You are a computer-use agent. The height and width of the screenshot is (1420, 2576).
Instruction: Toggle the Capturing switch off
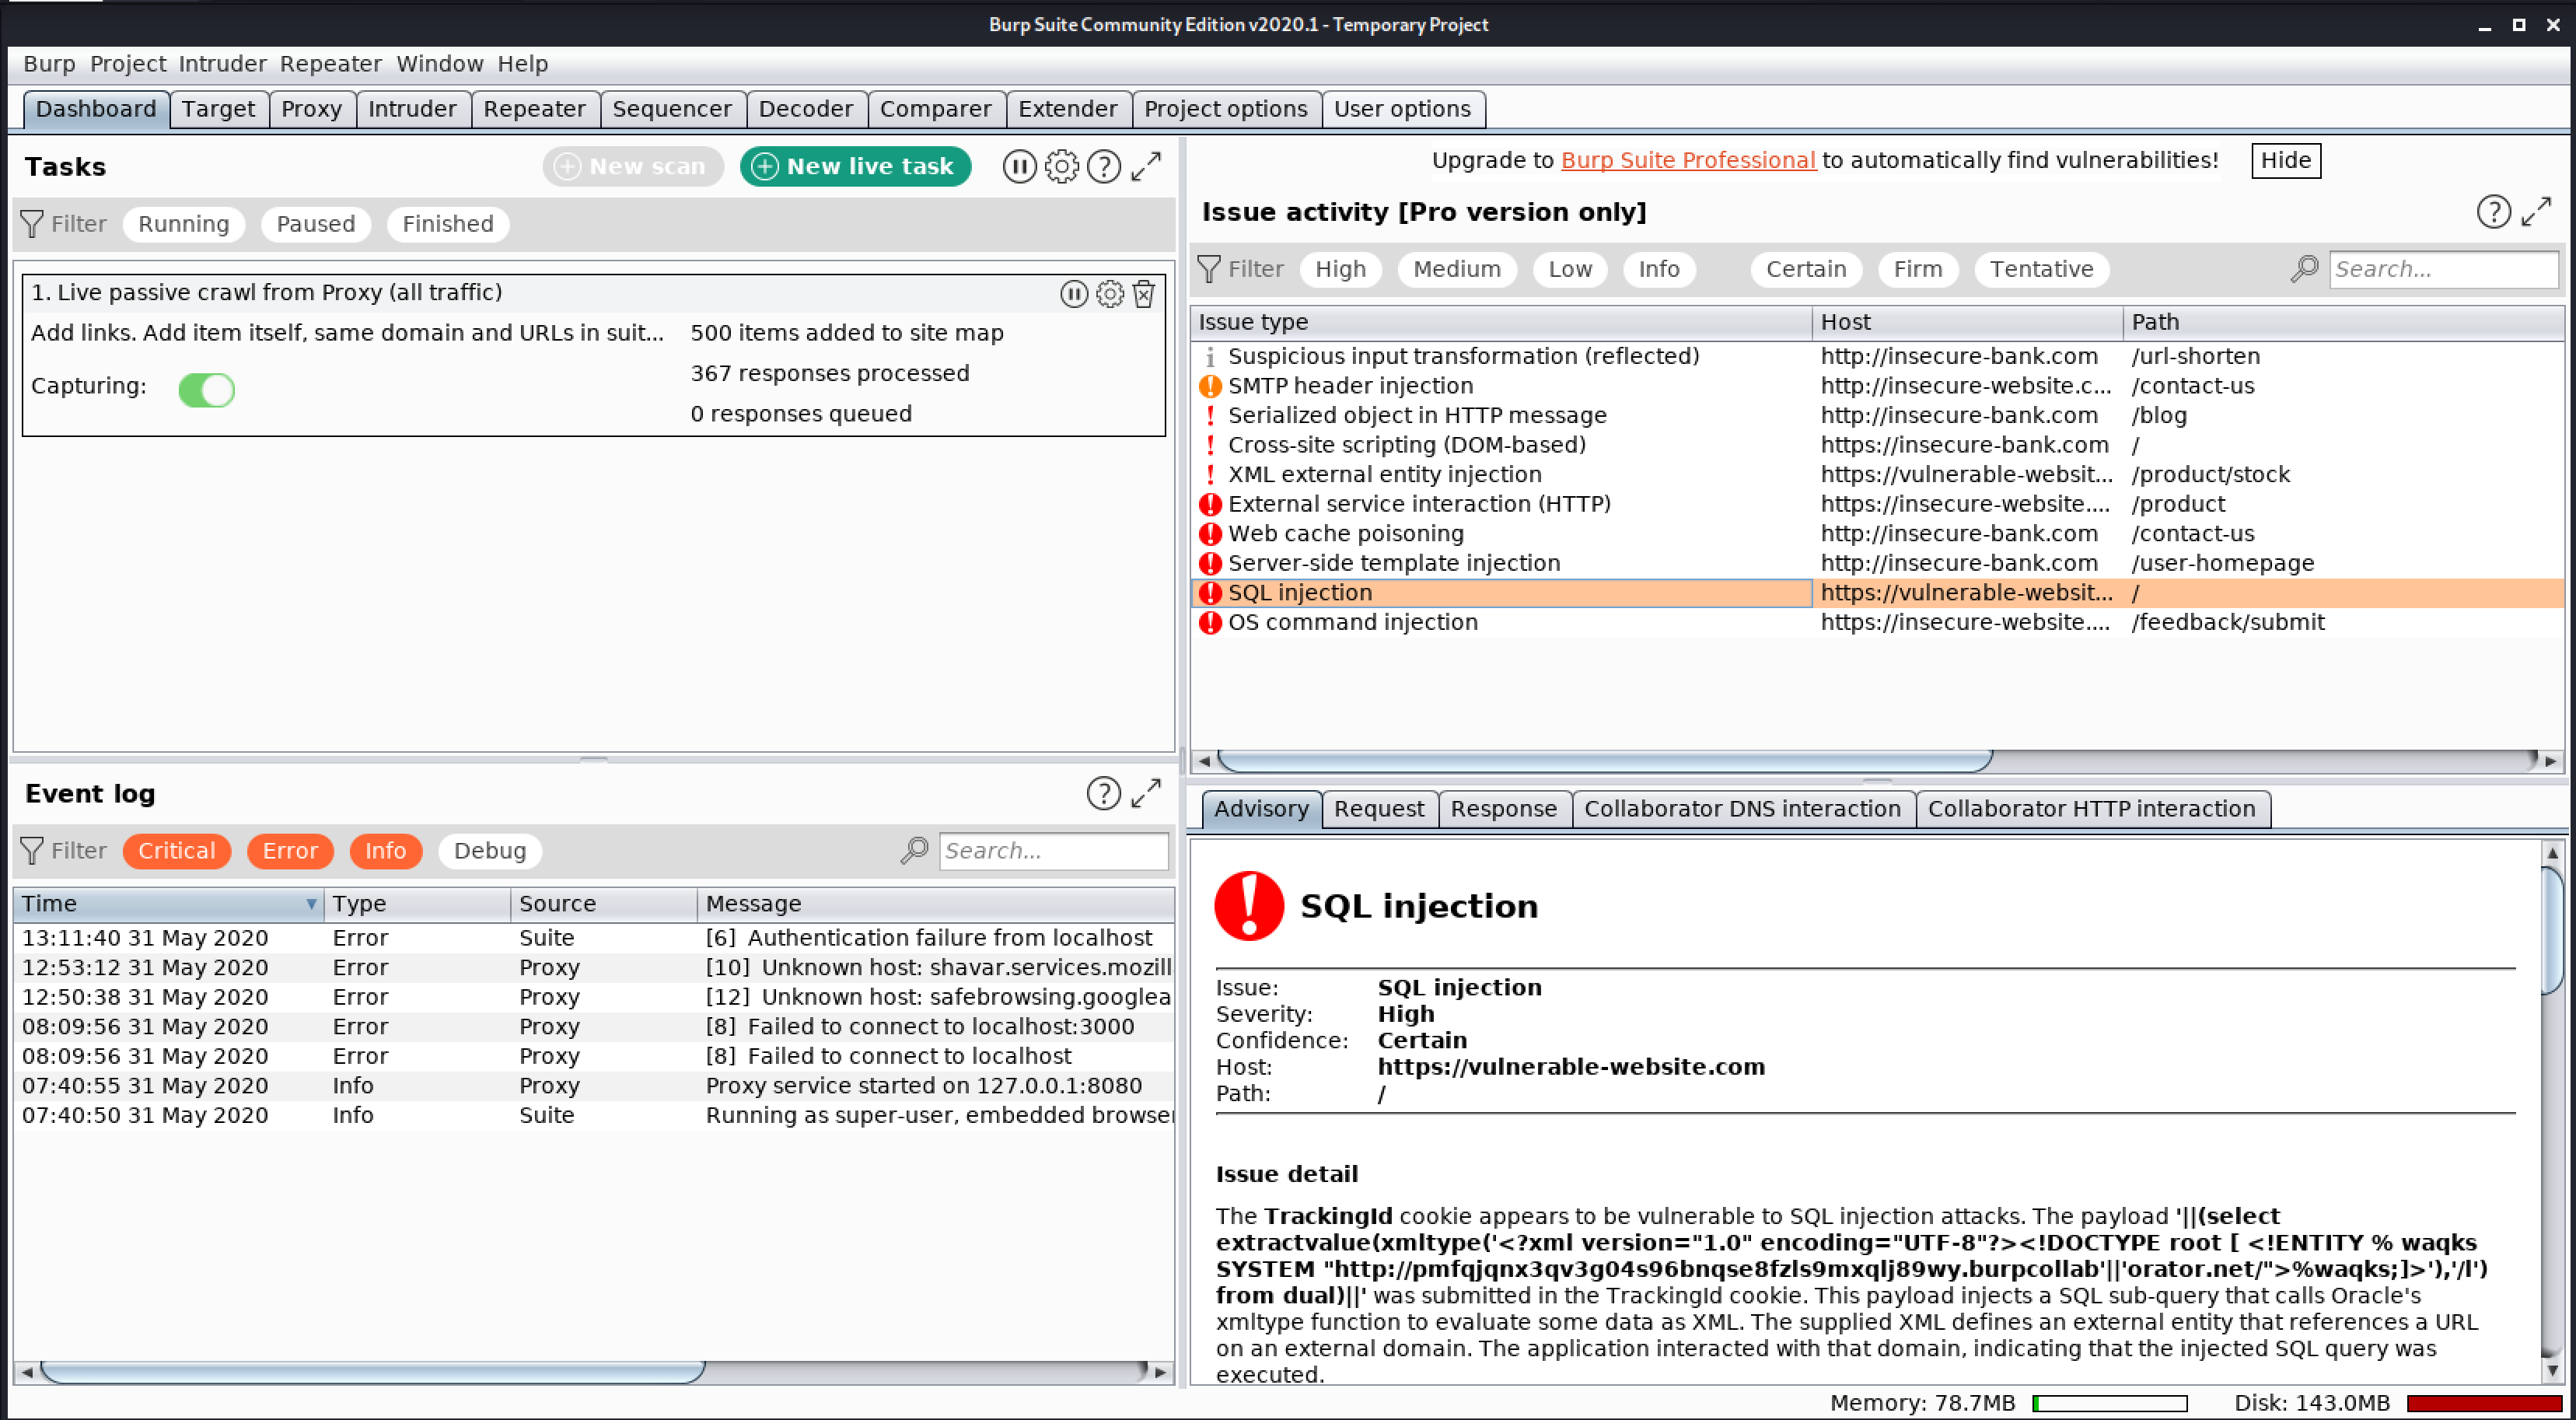[x=206, y=390]
